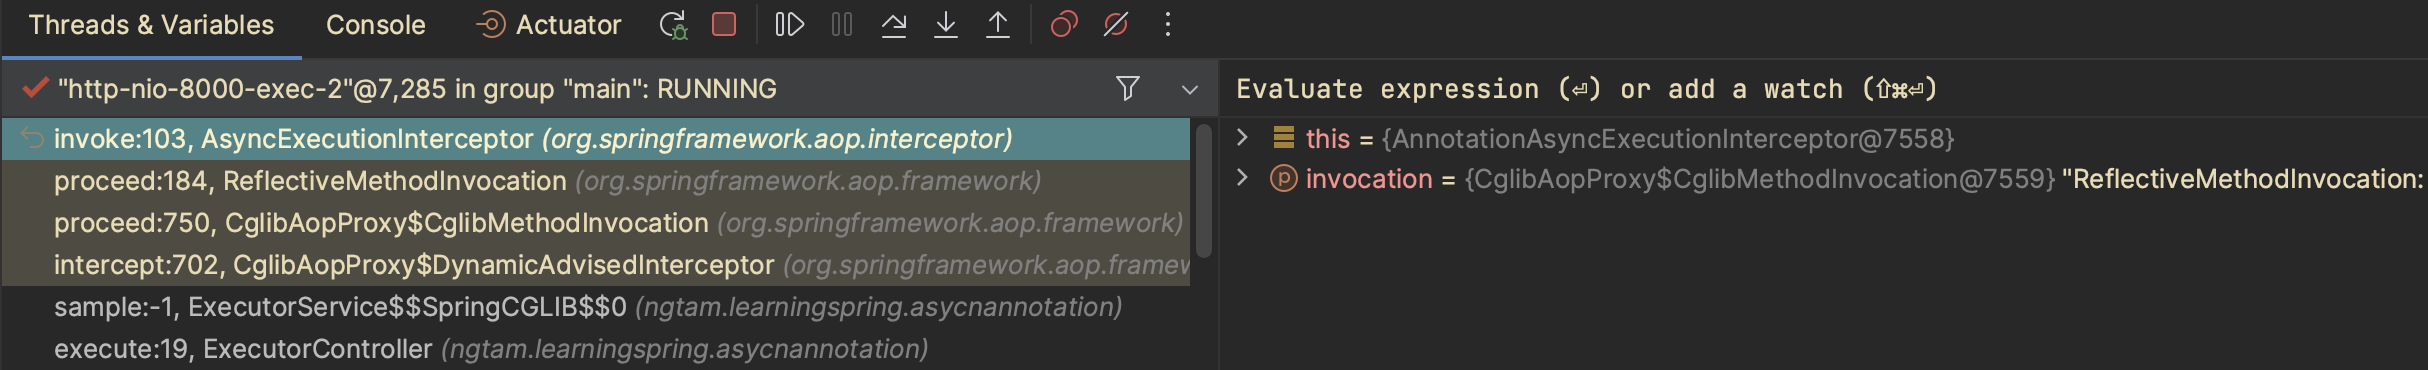Click the frames list scrollbar
Screen dimensions: 2428x370
coord(1203,190)
